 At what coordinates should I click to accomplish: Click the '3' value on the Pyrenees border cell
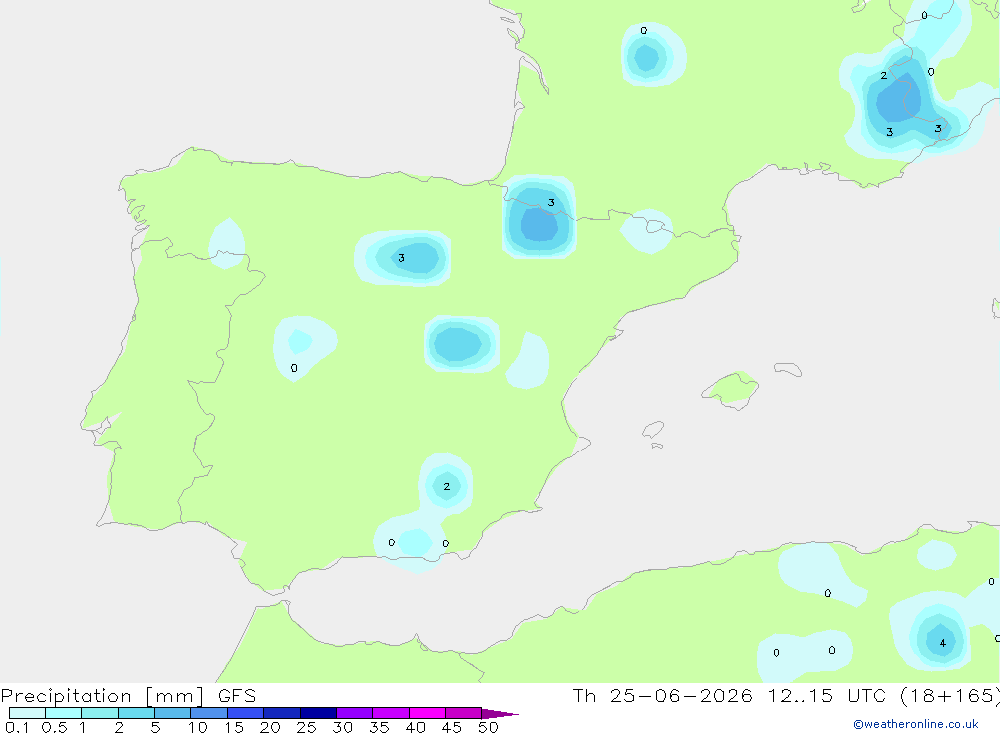click(x=551, y=203)
